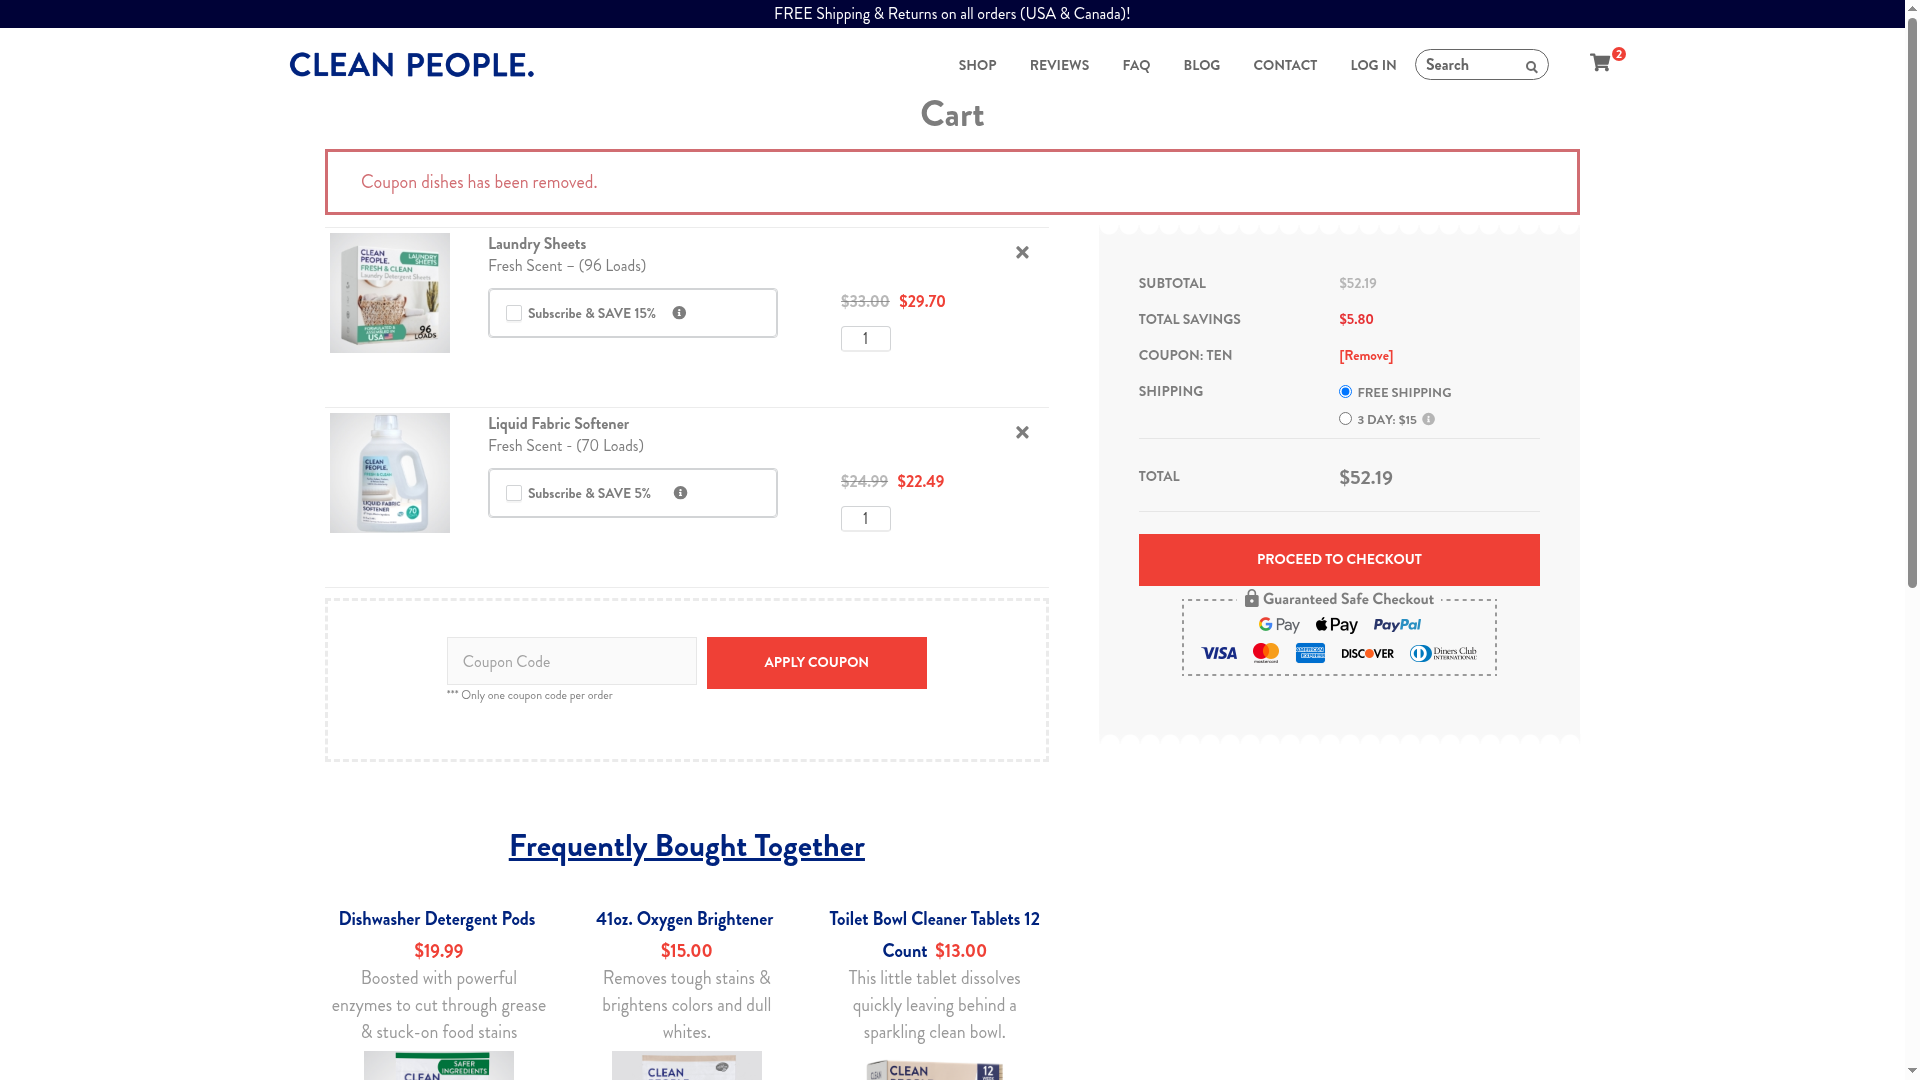1920x1080 pixels.
Task: Show info for Subscribe & SAVE 15%
Action: (679, 313)
